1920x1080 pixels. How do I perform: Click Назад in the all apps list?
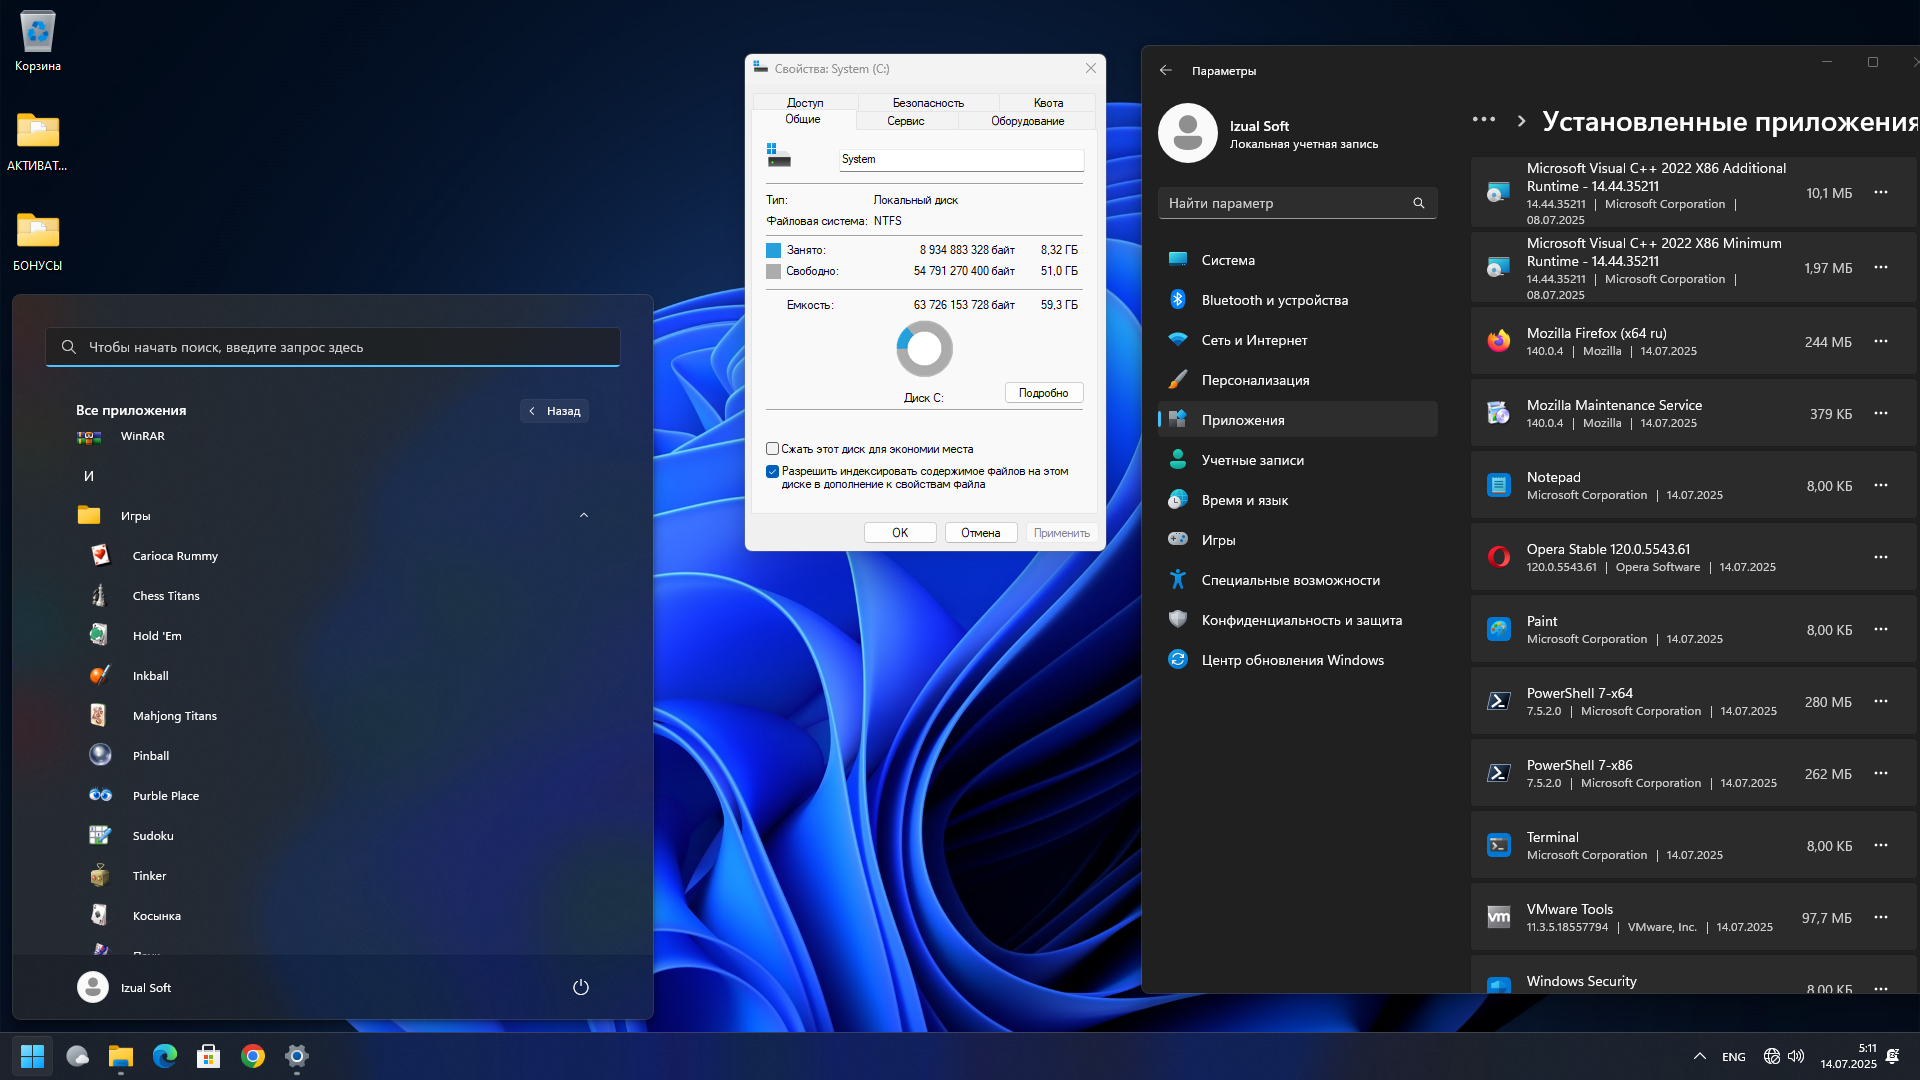click(x=555, y=411)
